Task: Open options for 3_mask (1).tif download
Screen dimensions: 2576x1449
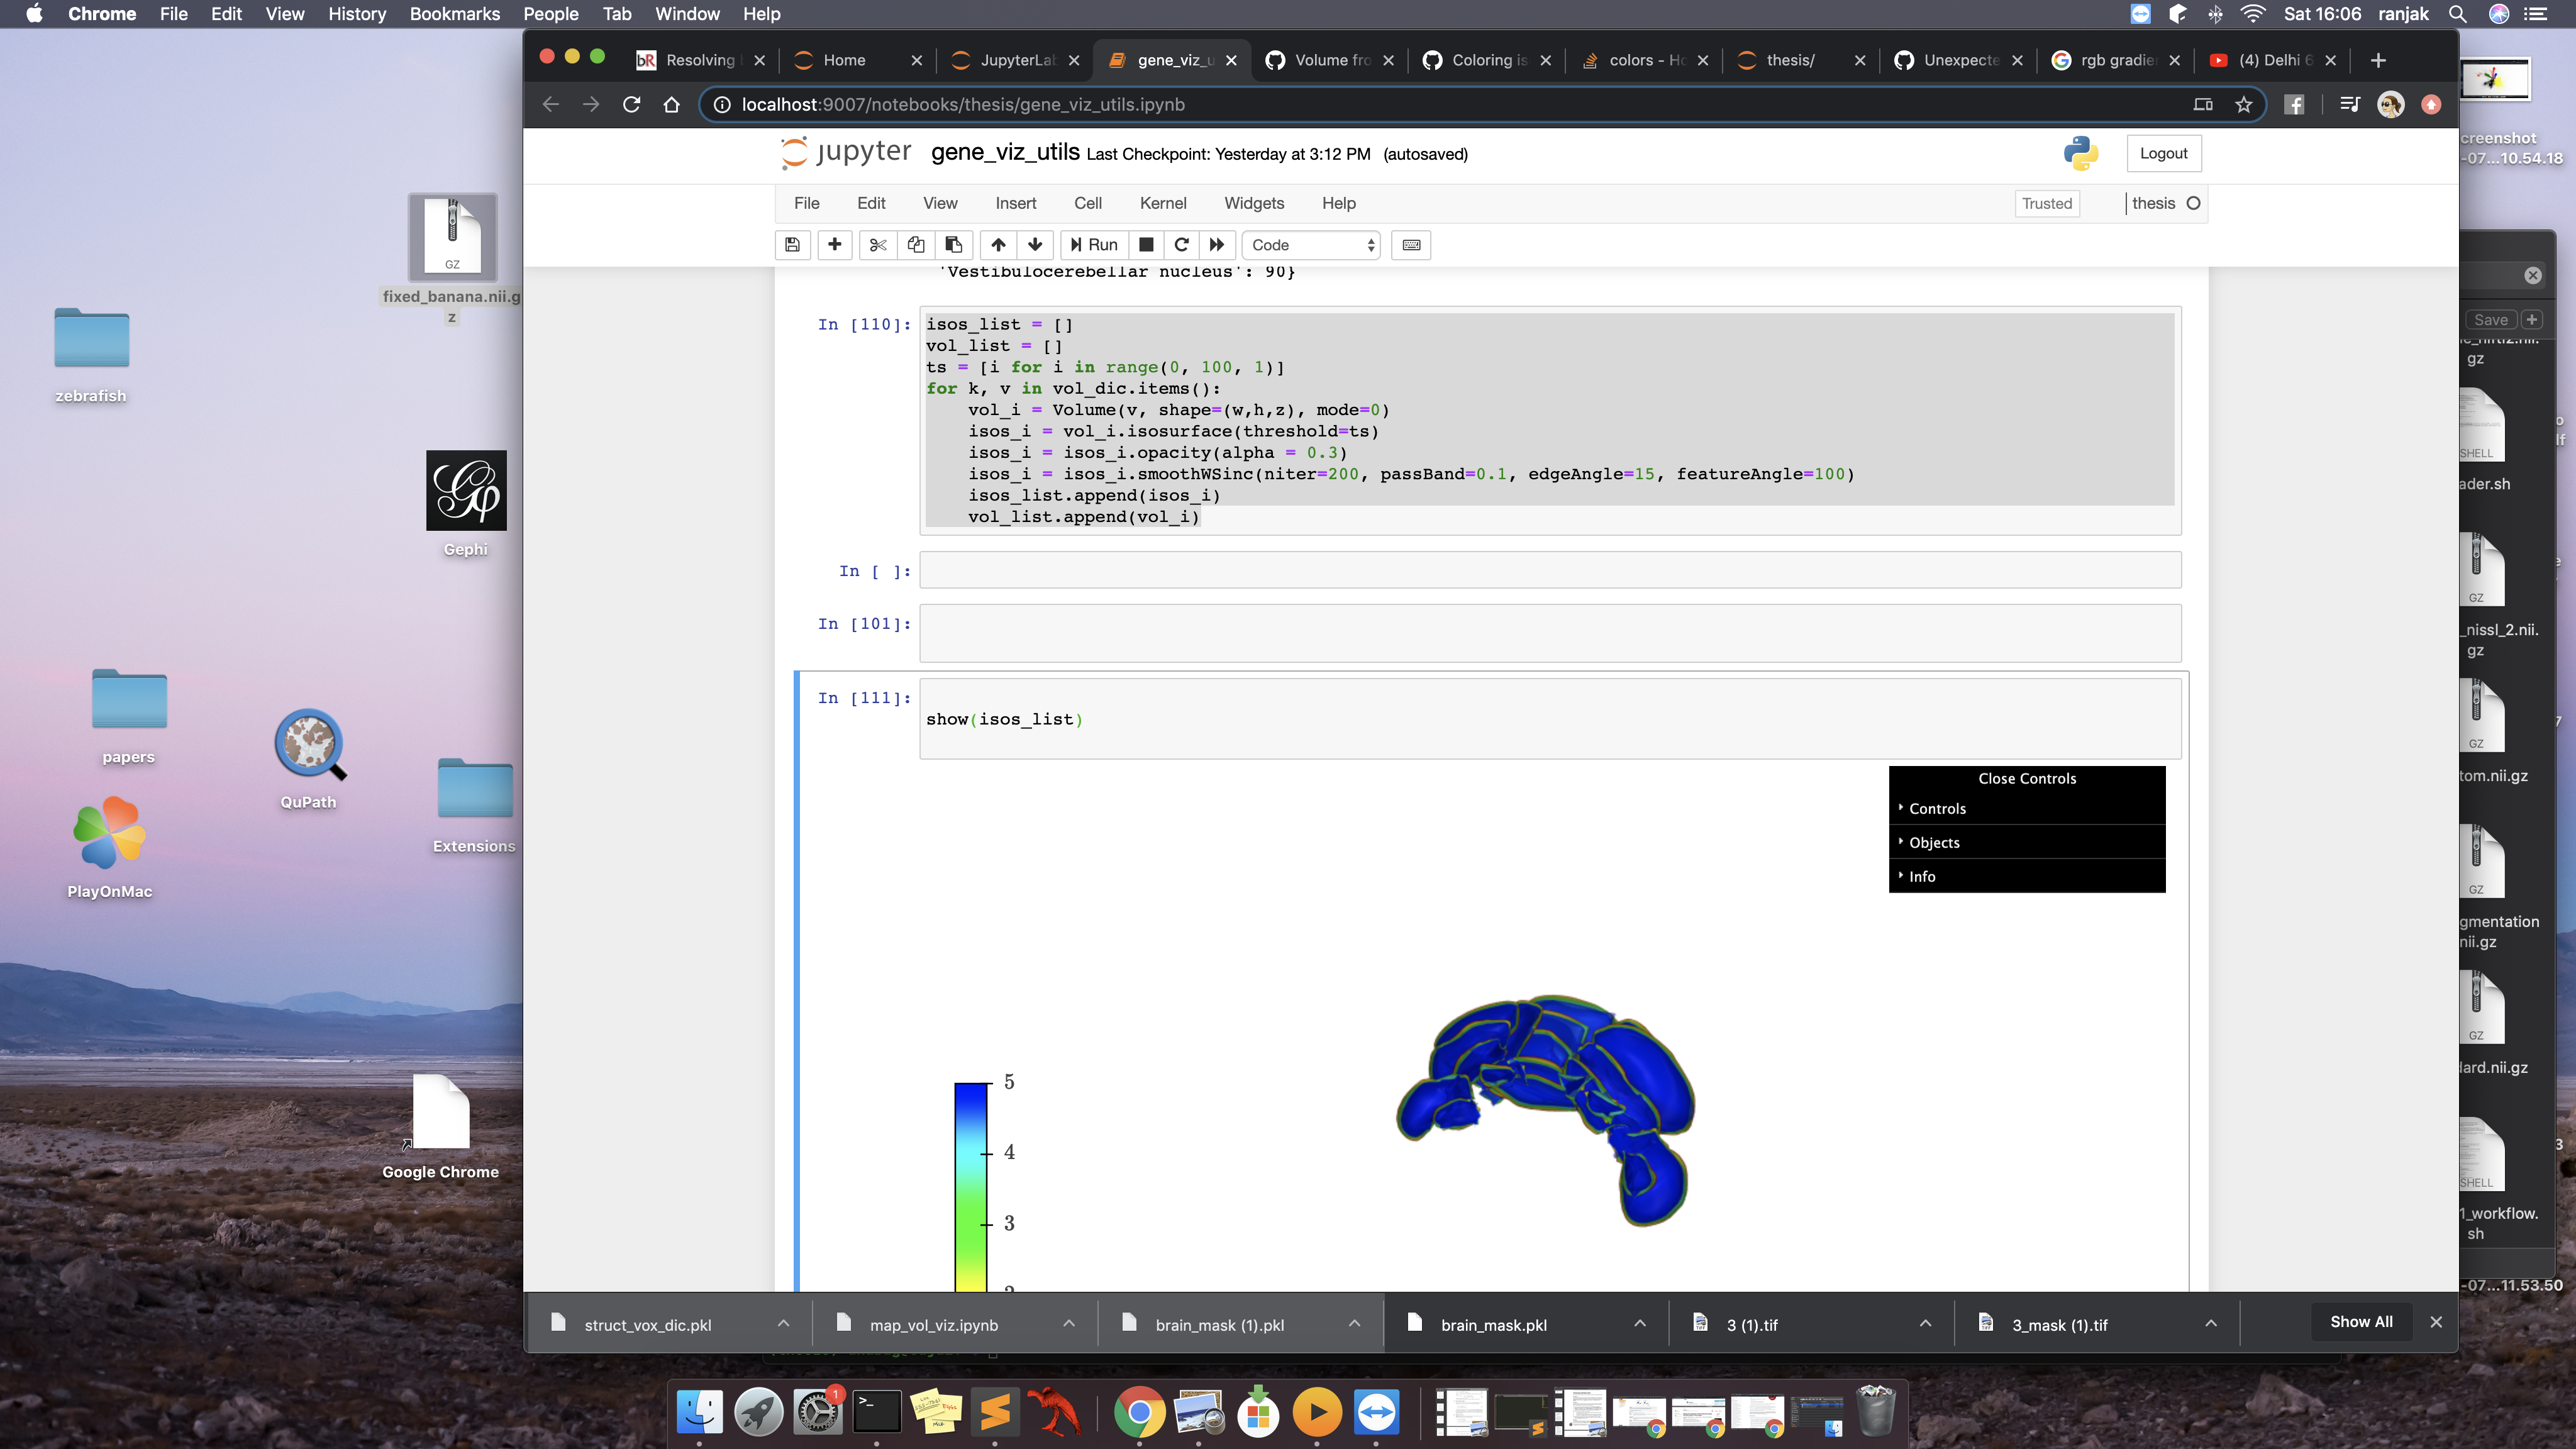Action: coord(2211,1323)
